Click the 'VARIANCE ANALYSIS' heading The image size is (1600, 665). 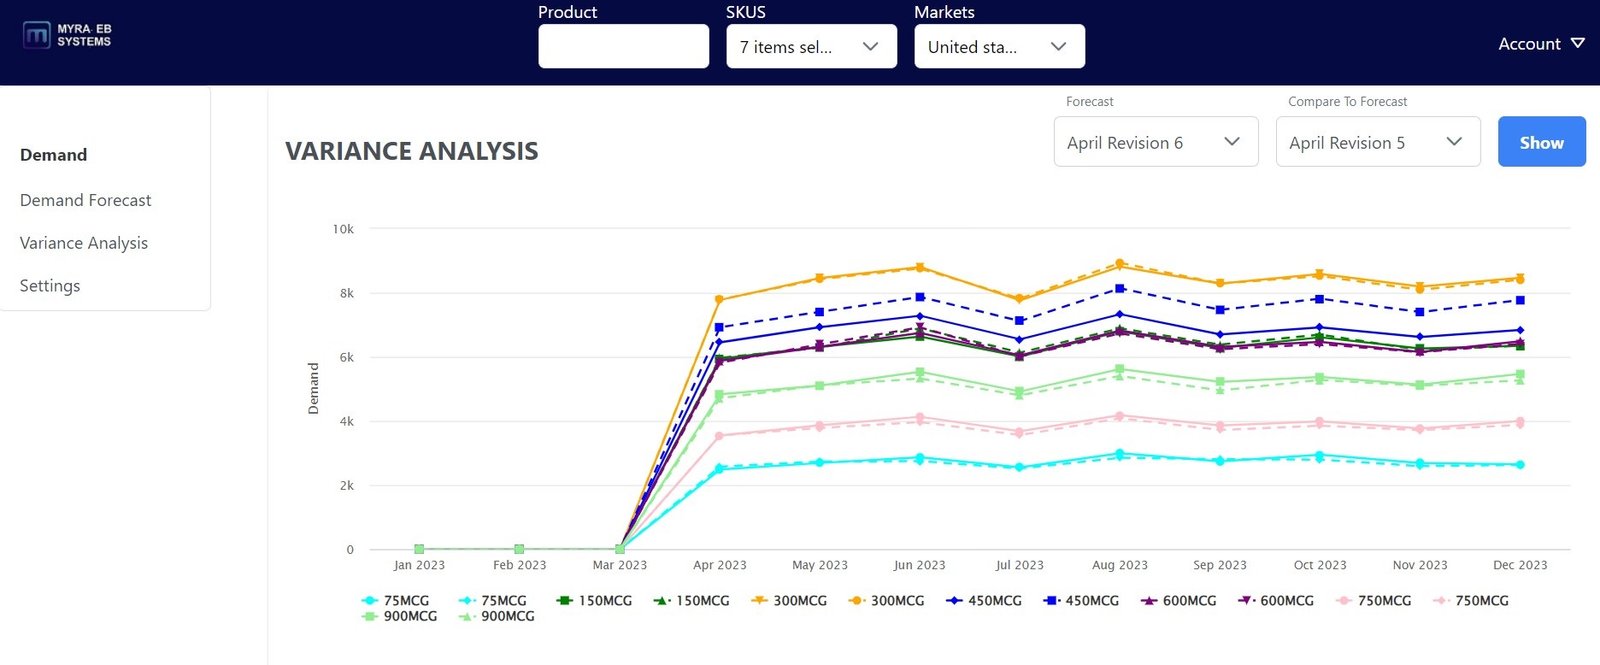412,151
